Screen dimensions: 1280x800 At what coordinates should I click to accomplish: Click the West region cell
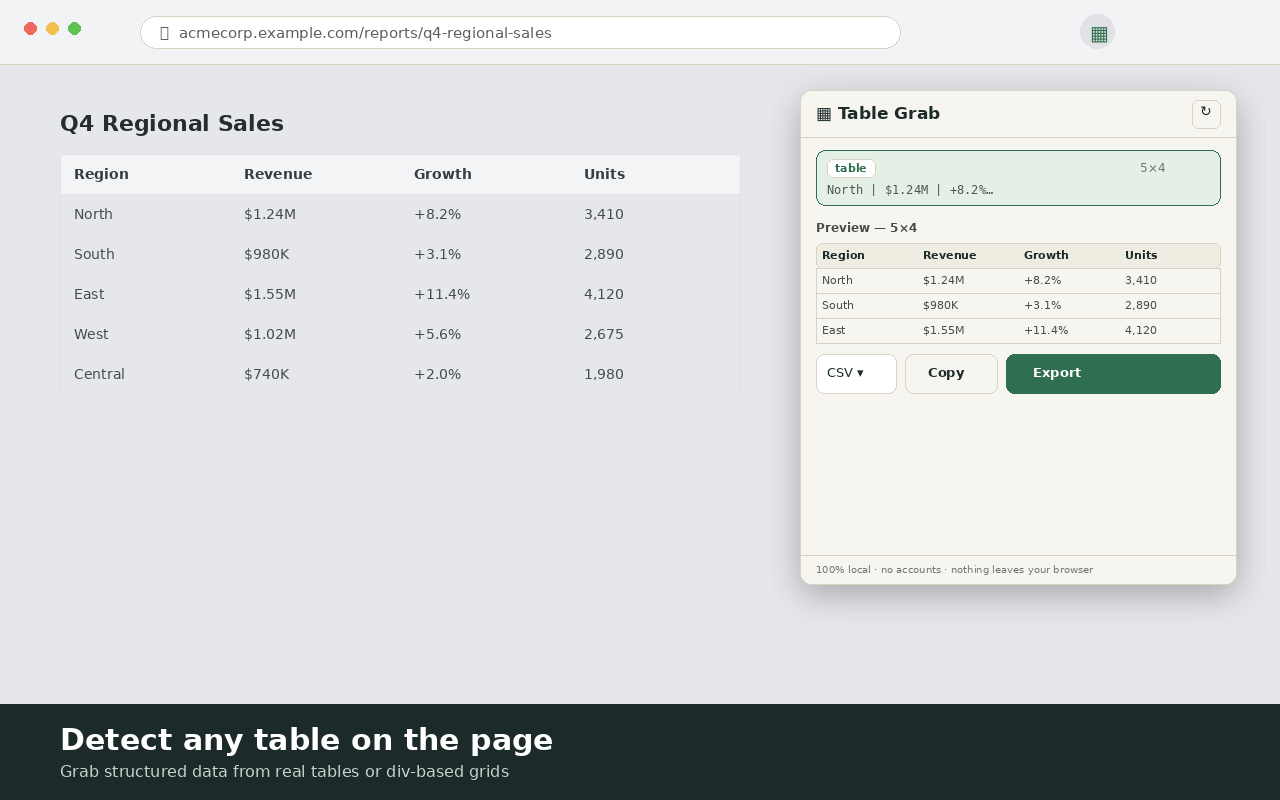pyautogui.click(x=91, y=334)
